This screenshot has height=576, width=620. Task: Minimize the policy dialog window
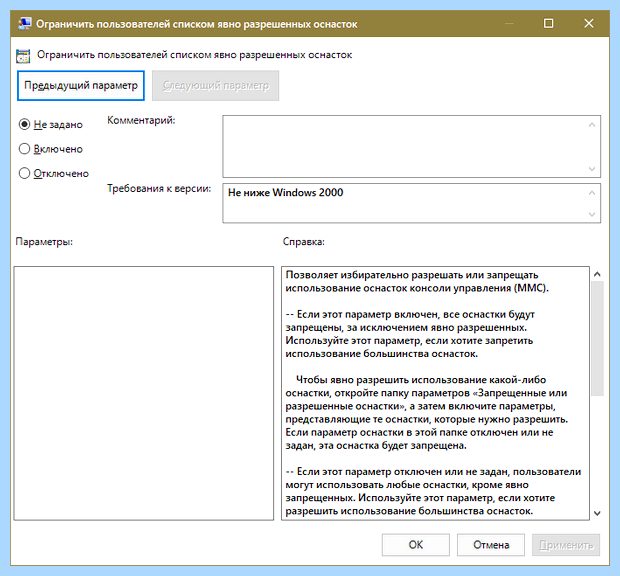click(x=509, y=24)
